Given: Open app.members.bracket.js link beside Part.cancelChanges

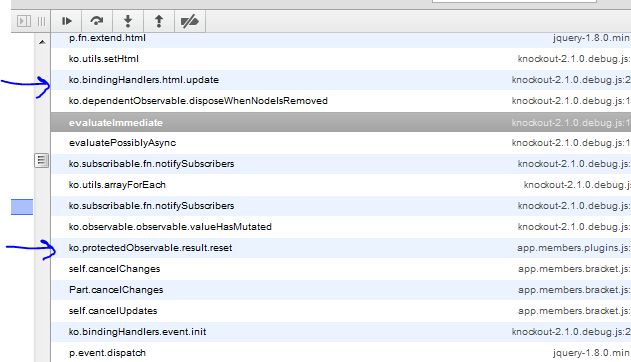Looking at the screenshot, I should click(x=574, y=290).
